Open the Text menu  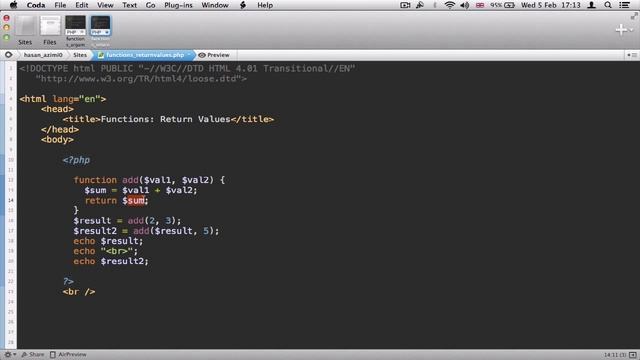click(129, 5)
